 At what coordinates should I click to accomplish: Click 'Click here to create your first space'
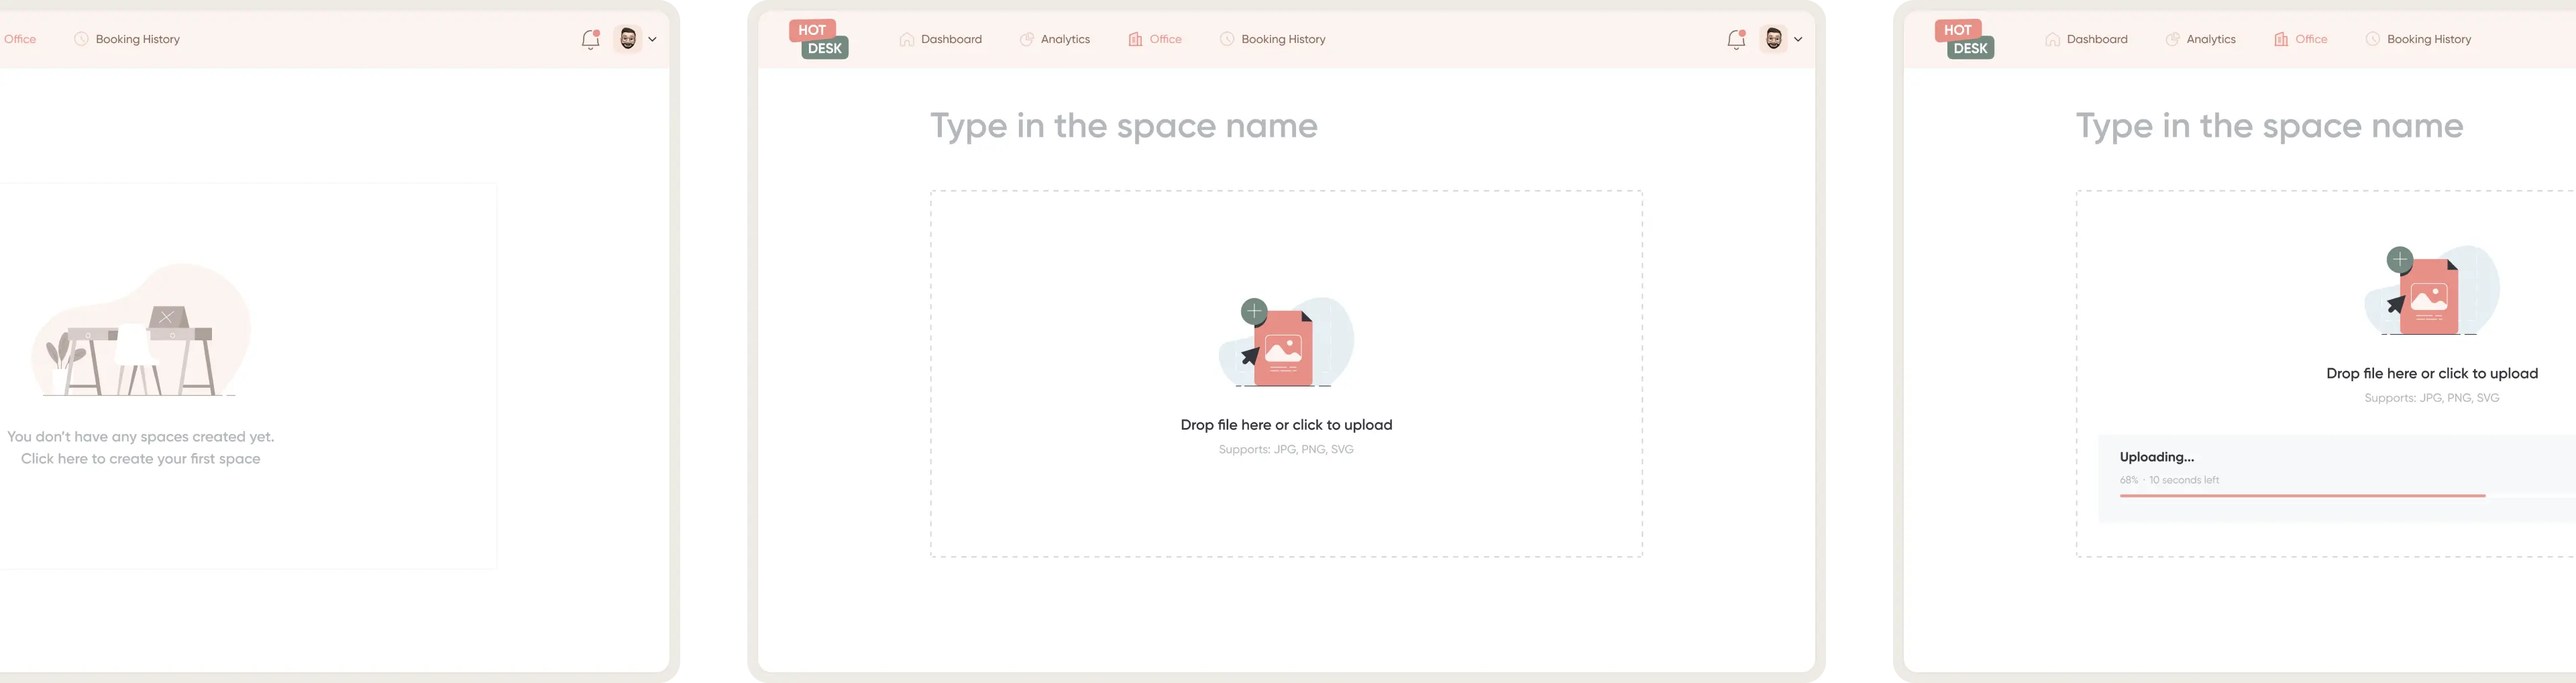point(140,459)
